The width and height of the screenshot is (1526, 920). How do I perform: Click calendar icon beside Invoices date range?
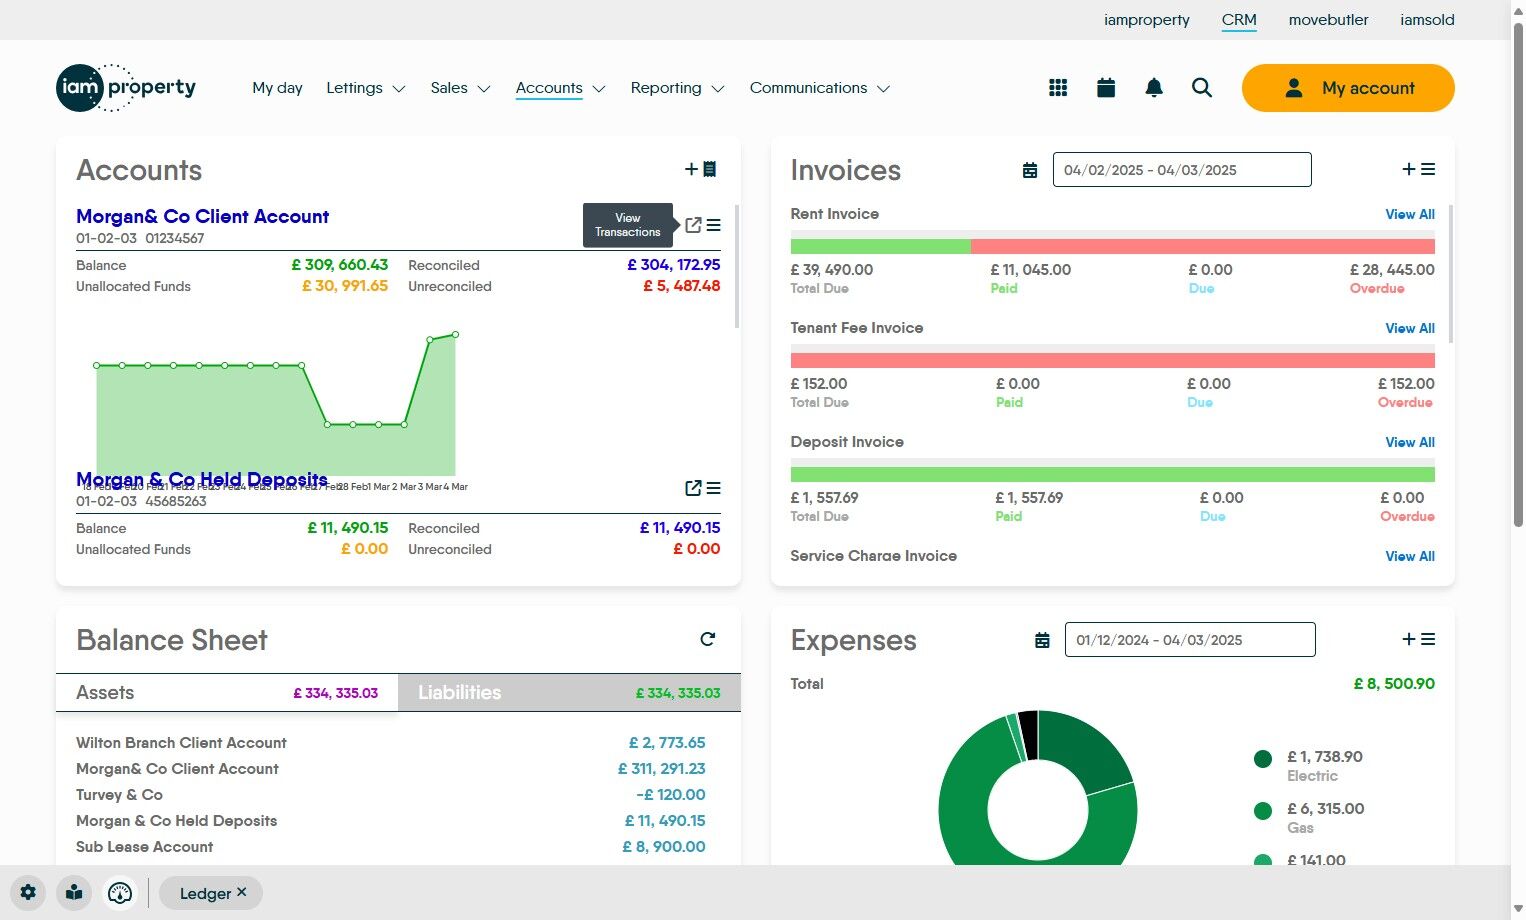1030,170
